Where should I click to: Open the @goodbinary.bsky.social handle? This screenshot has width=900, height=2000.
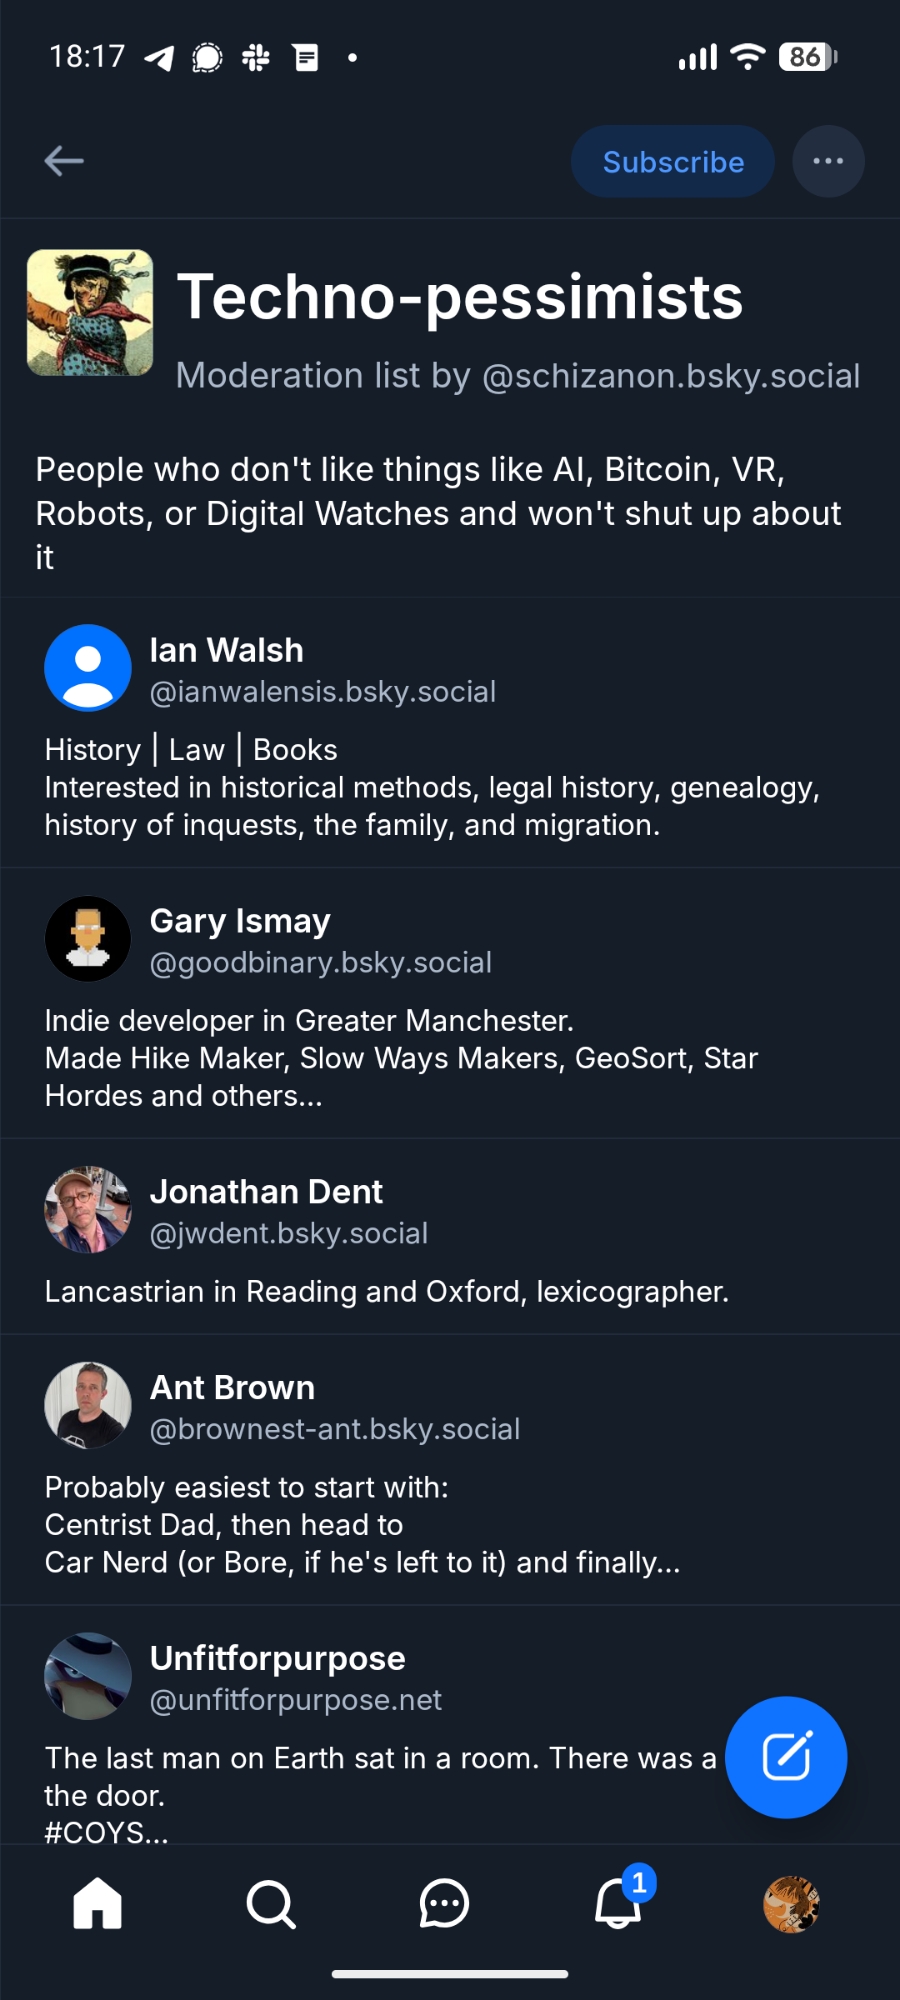(x=320, y=963)
